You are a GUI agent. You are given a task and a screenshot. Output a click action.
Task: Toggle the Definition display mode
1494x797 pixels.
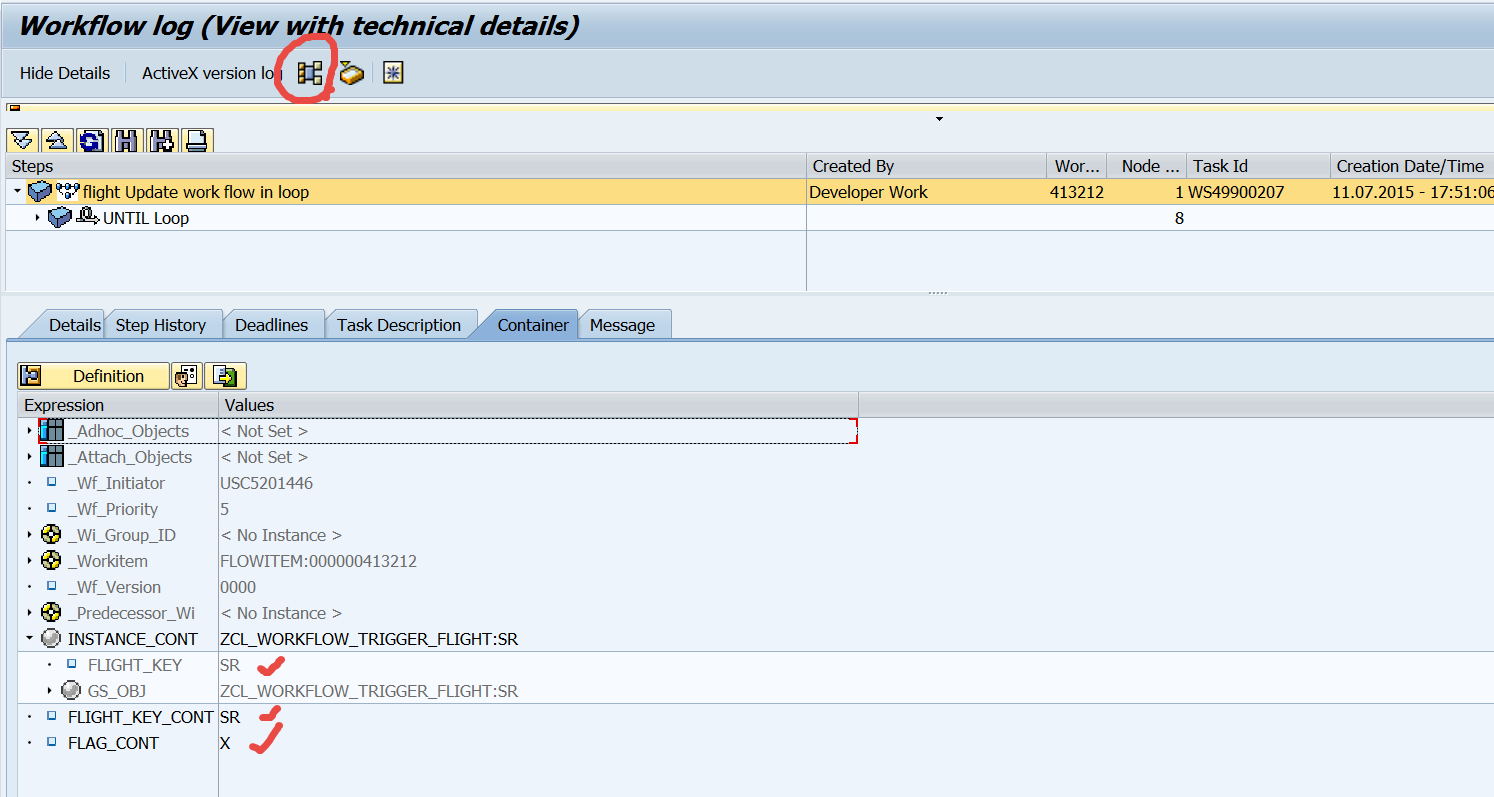point(93,375)
